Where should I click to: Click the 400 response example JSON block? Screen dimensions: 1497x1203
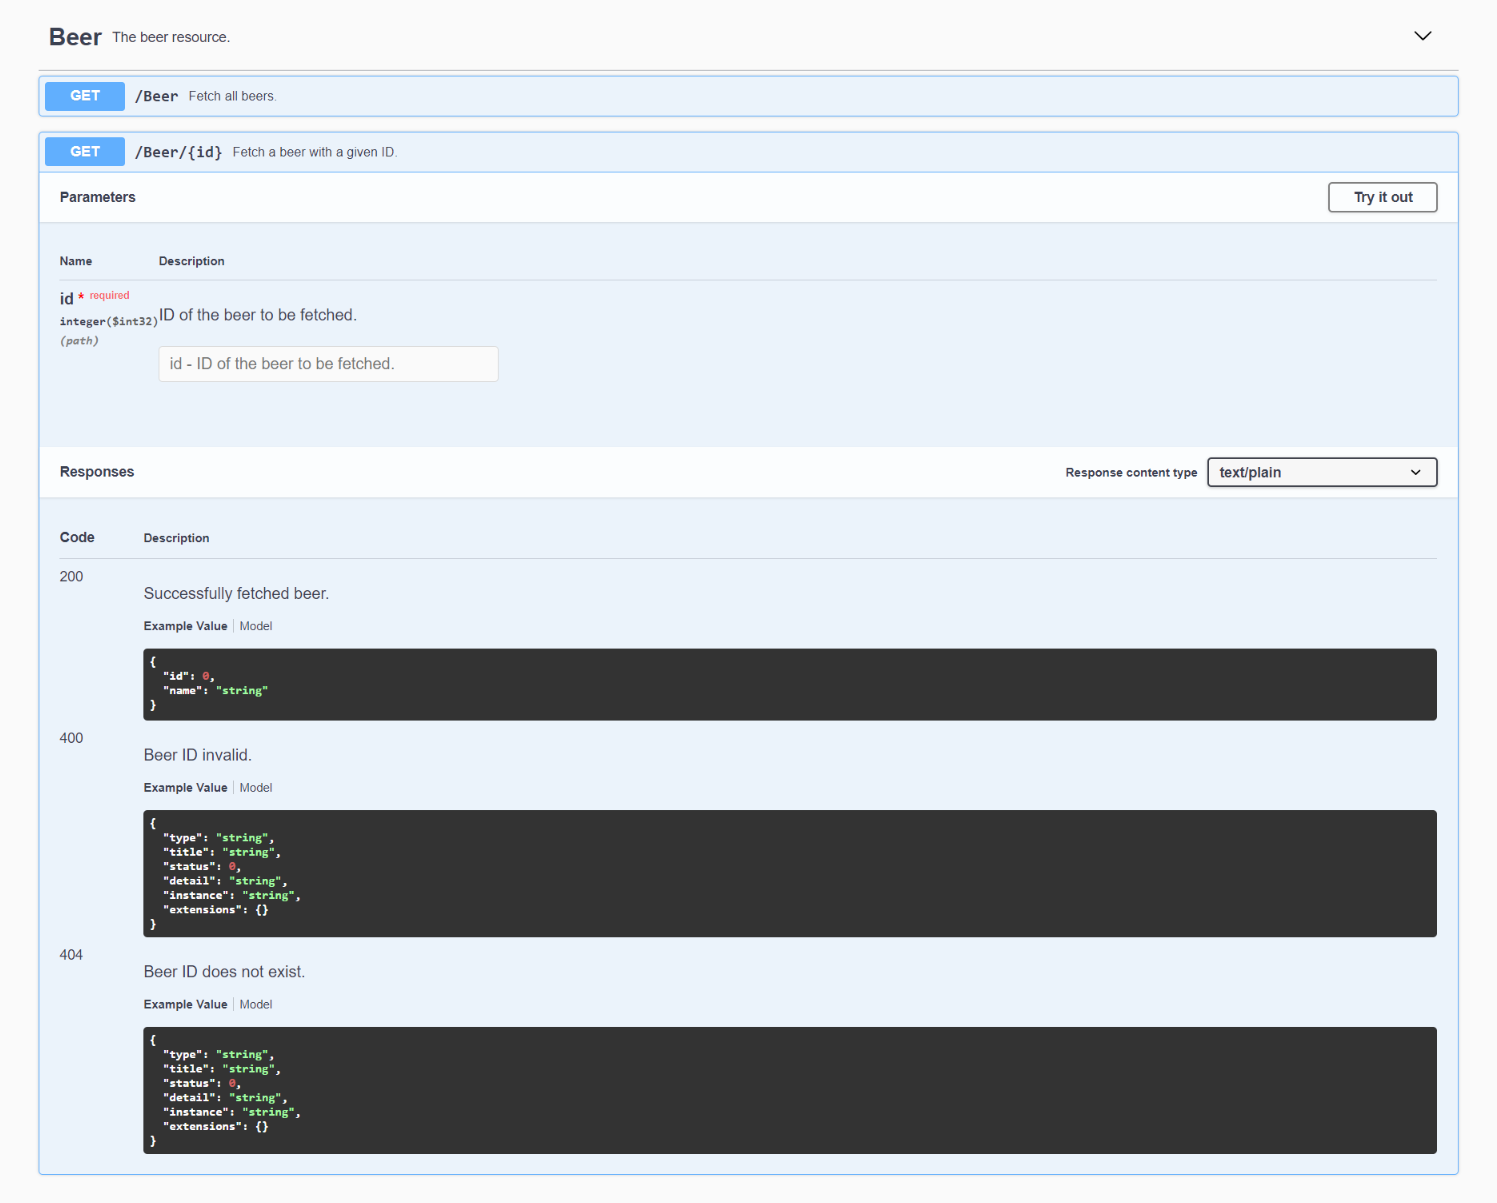pyautogui.click(x=790, y=873)
